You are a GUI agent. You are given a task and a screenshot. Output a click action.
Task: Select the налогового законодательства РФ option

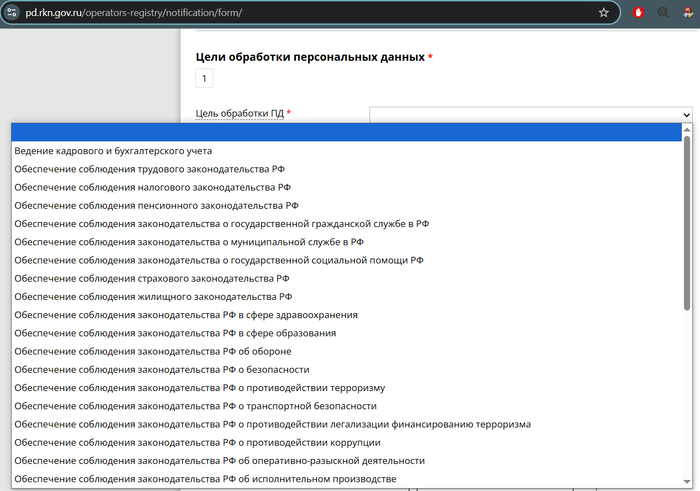pyautogui.click(x=152, y=187)
